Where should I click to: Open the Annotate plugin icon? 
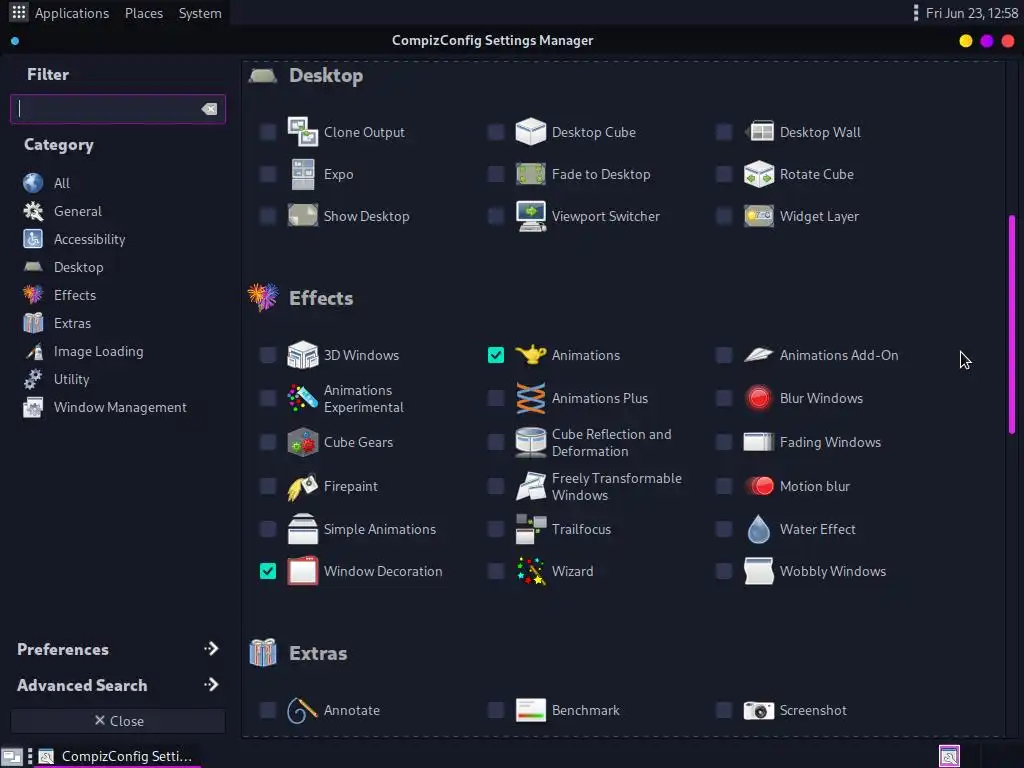tap(302, 711)
